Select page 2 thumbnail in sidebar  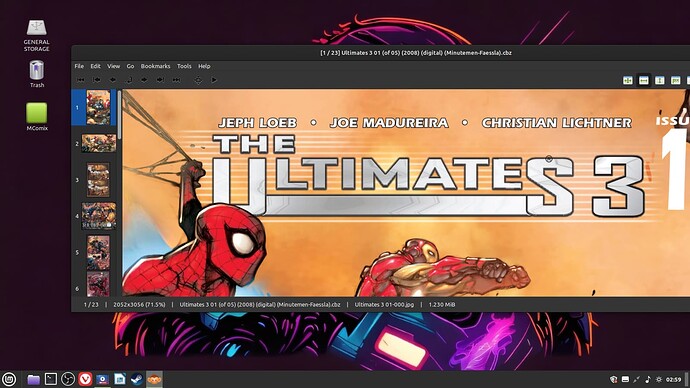(99, 143)
